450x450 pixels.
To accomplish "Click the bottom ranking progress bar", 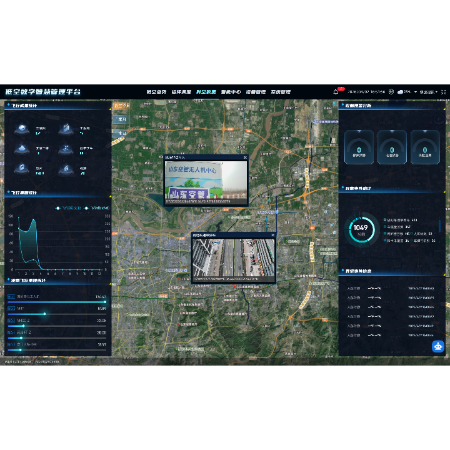I will coord(57,350).
